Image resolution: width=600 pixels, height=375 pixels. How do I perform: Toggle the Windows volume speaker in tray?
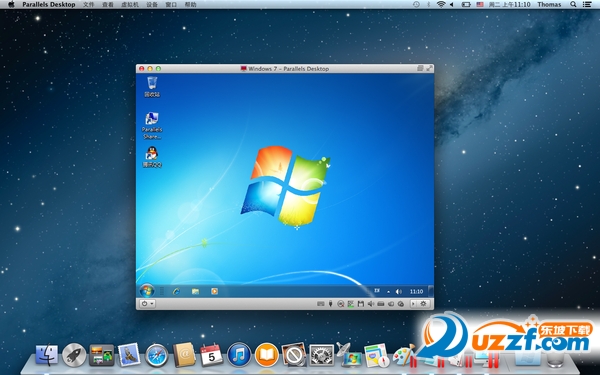pos(399,292)
